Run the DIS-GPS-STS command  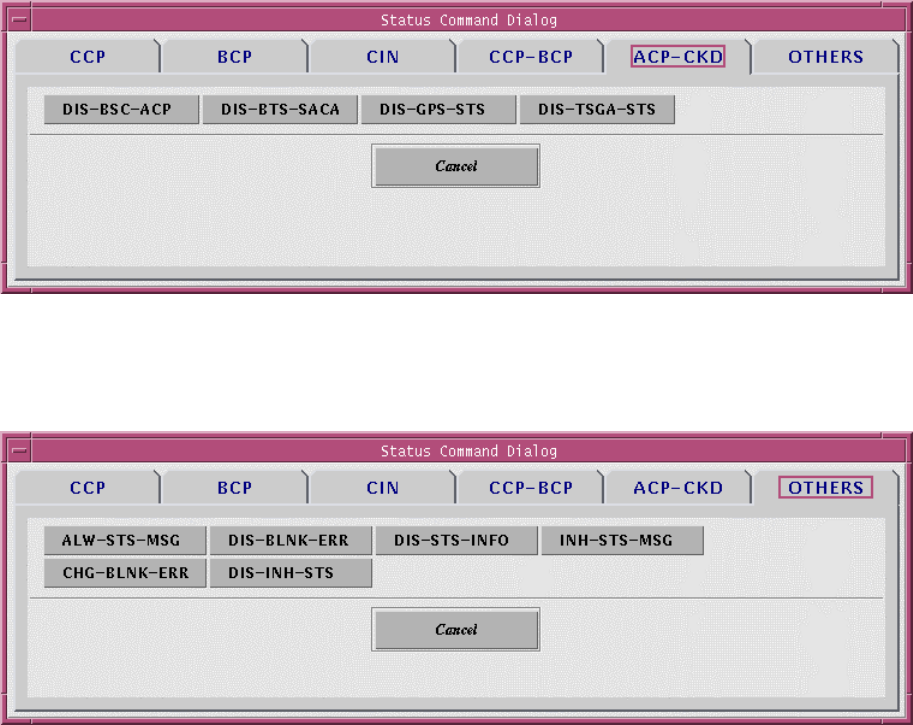click(x=438, y=109)
